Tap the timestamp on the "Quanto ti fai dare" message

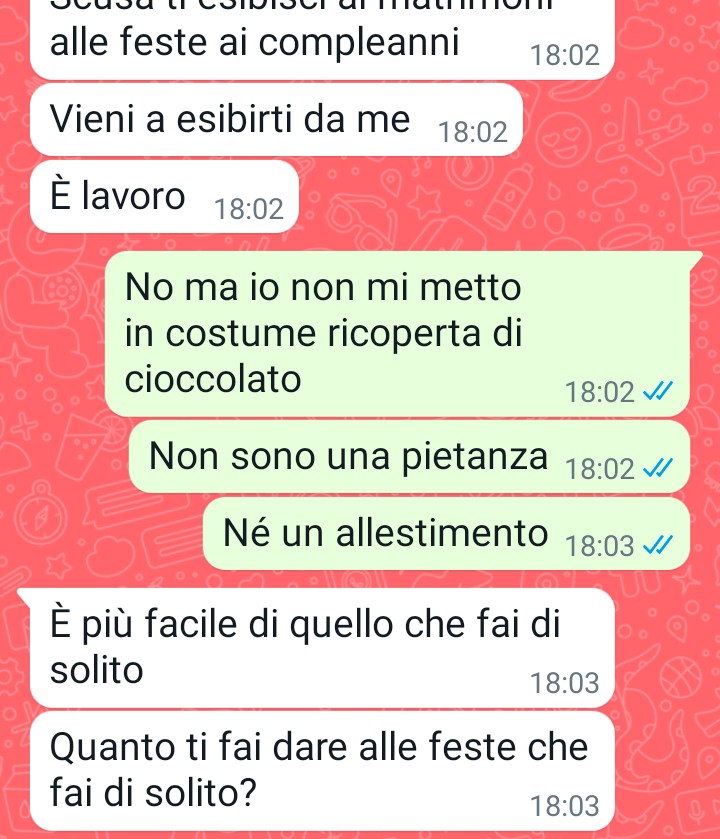point(565,806)
